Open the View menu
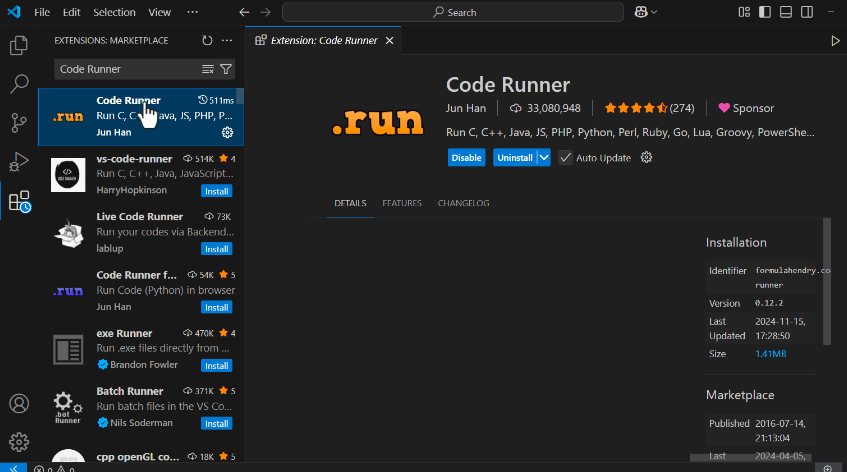847x472 pixels. point(159,12)
